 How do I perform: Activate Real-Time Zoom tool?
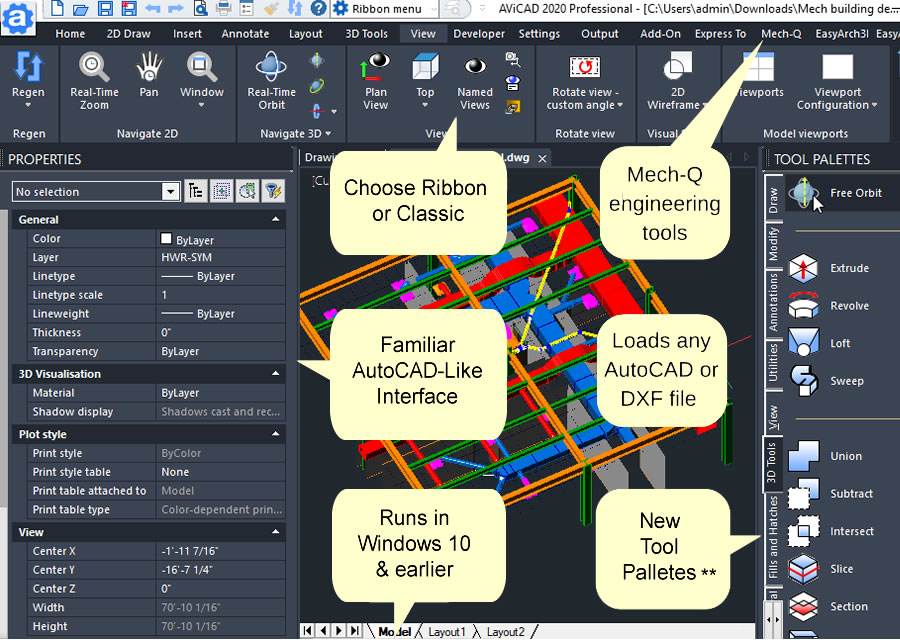pyautogui.click(x=94, y=80)
